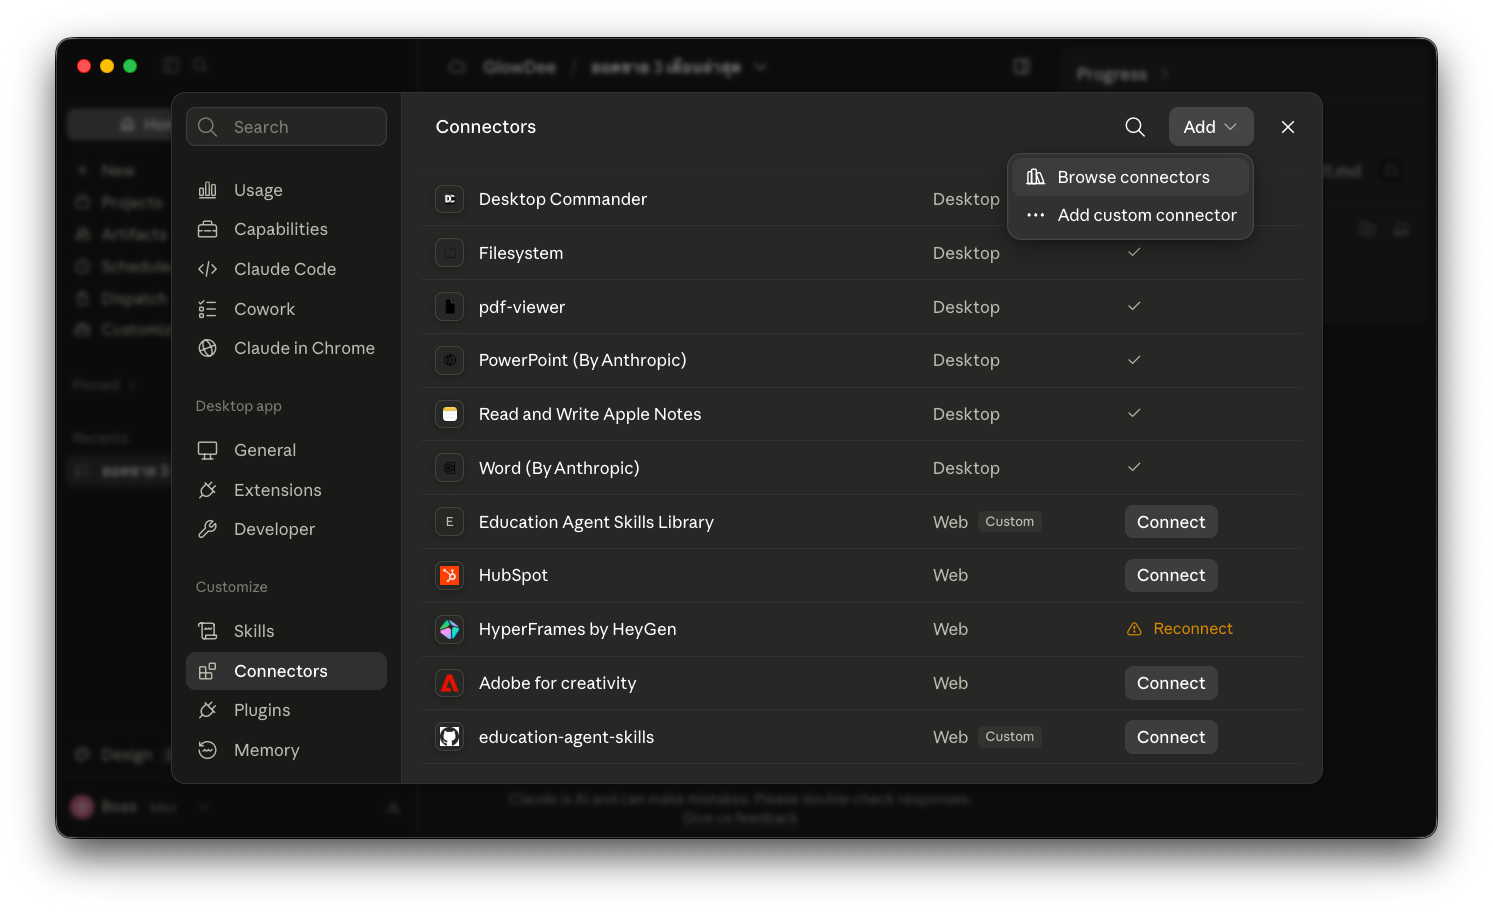The height and width of the screenshot is (912, 1493).
Task: Click the Extensions plug icon
Action: click(x=208, y=490)
